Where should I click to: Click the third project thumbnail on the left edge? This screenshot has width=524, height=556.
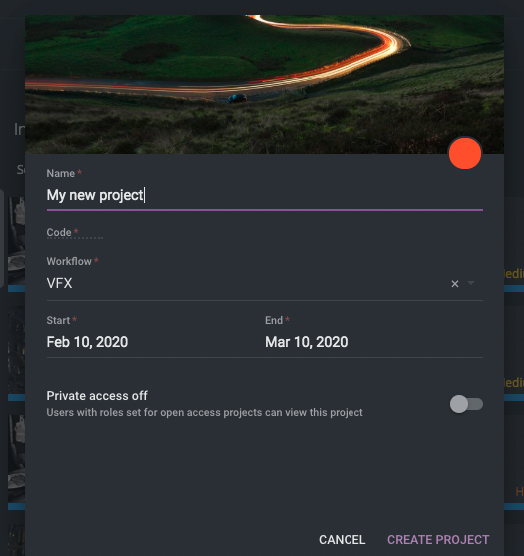point(16,459)
